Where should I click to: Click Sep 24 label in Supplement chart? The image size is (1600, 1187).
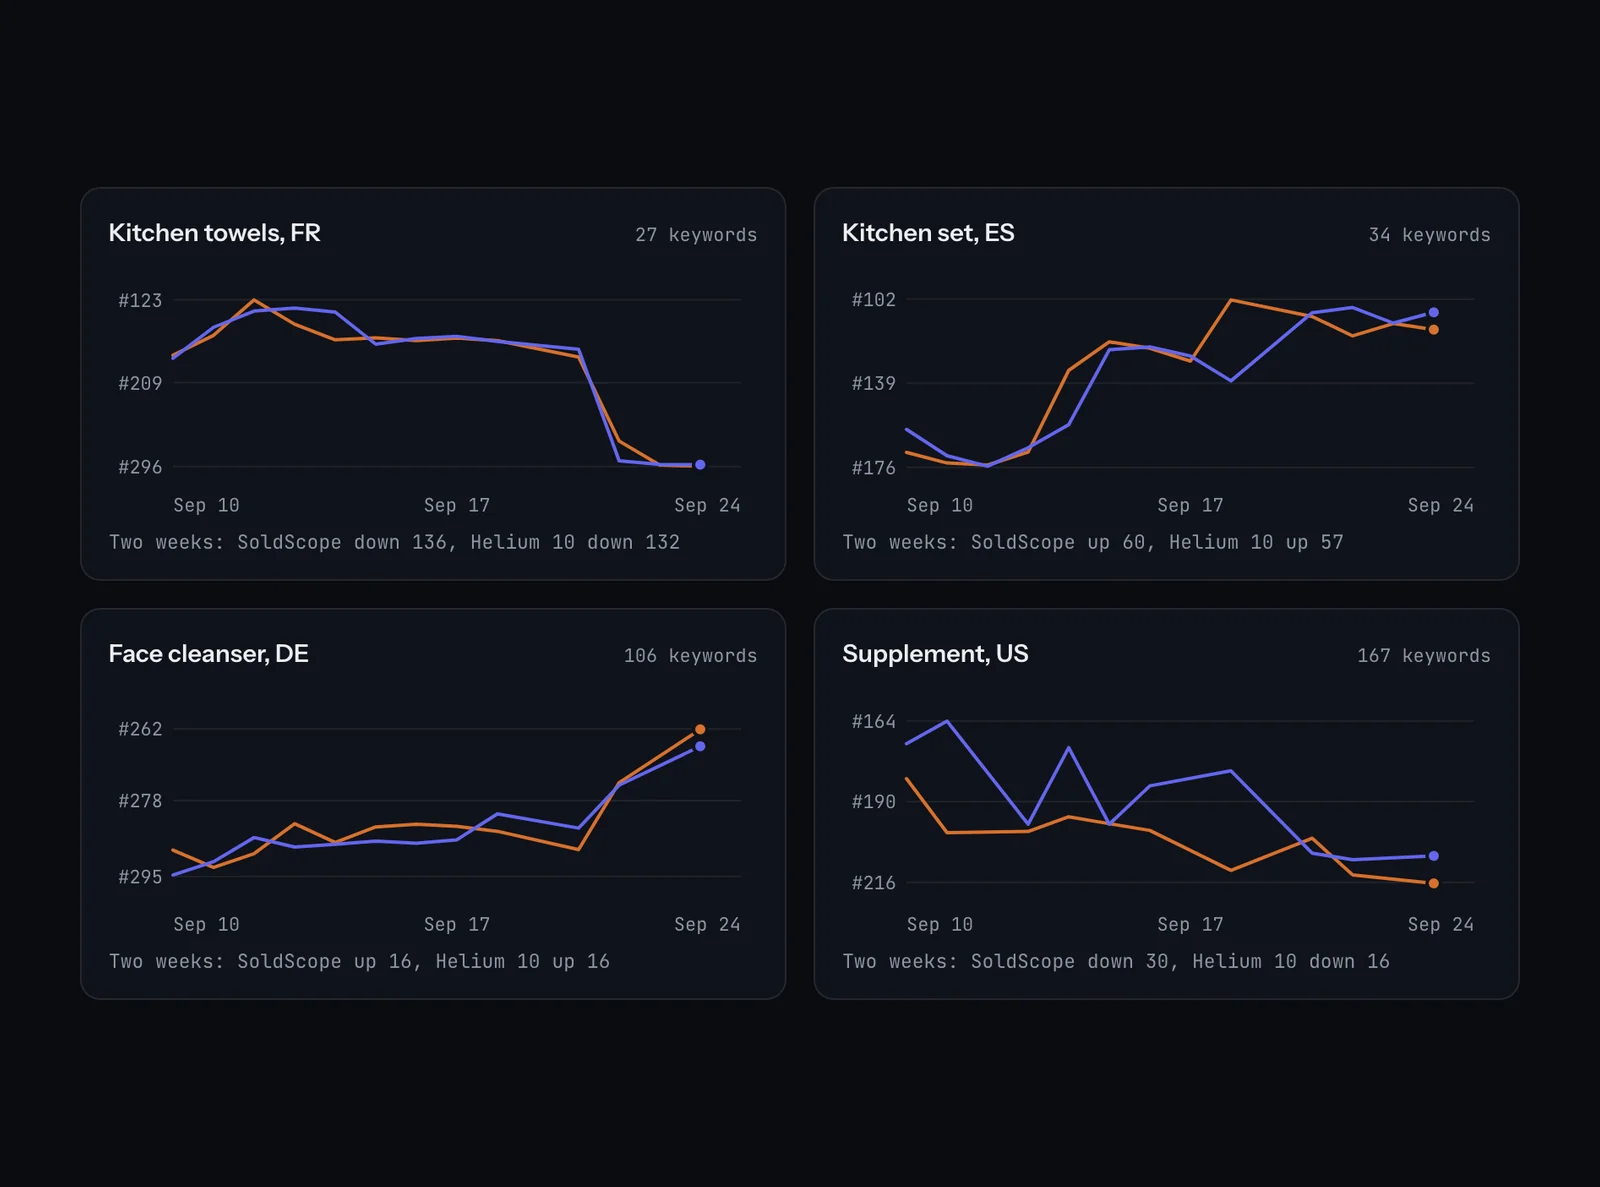pyautogui.click(x=1440, y=925)
